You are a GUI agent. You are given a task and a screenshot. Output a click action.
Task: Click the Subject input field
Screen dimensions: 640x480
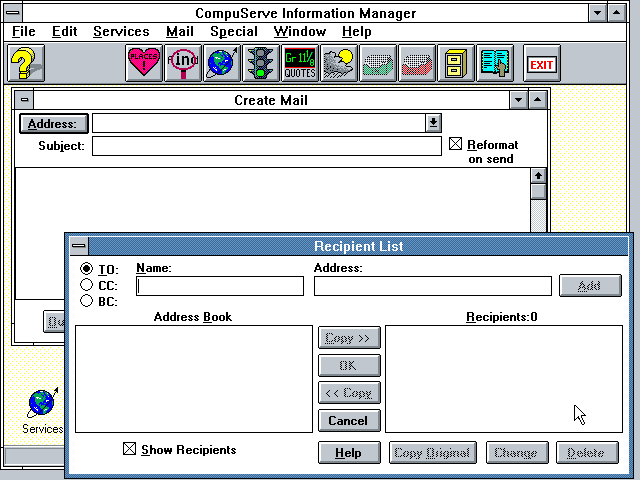point(267,146)
